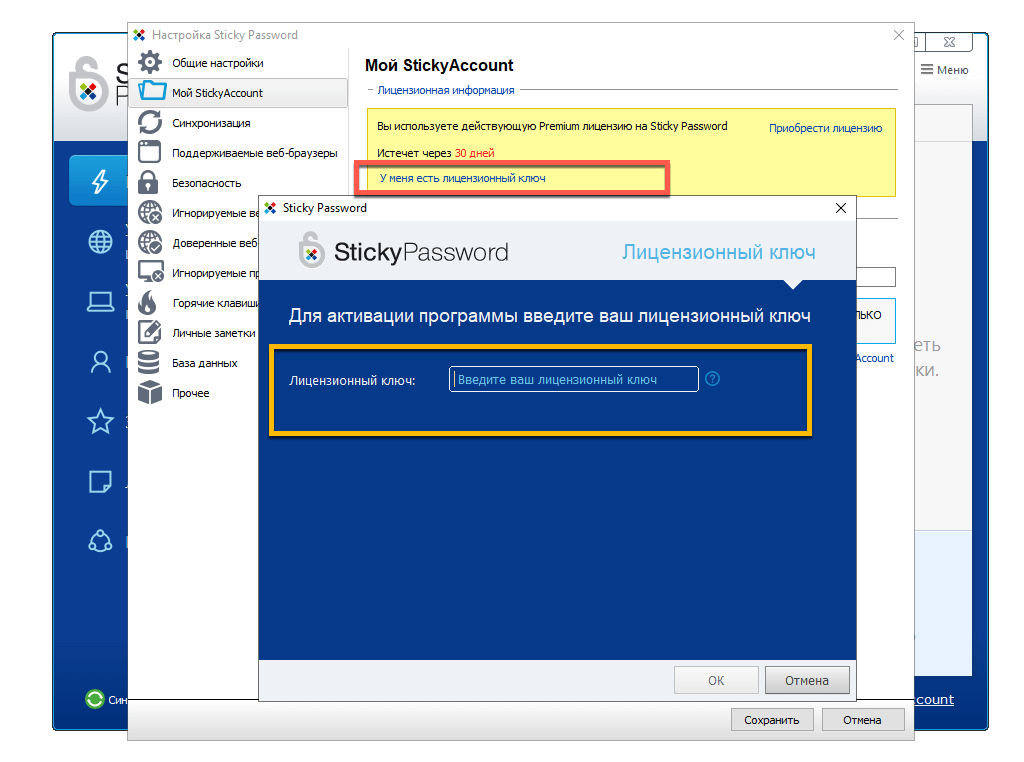Image resolution: width=1024 pixels, height=762 pixels.
Task: Click the globe icon in main sidebar
Action: pyautogui.click(x=100, y=241)
